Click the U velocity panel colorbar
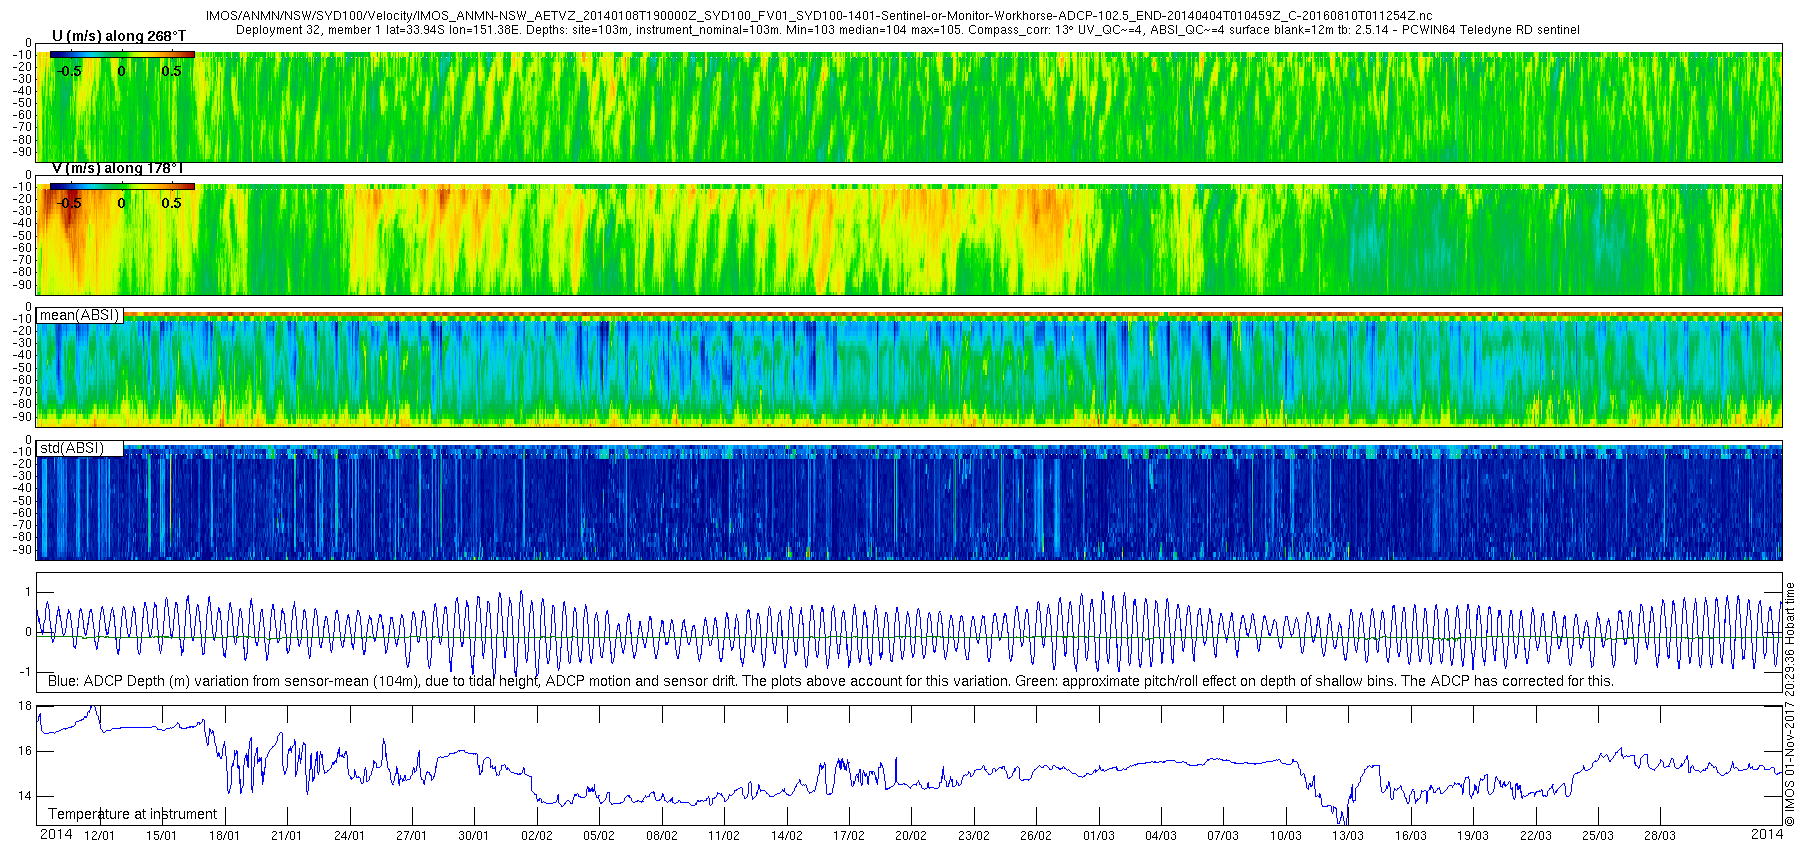 (122, 54)
